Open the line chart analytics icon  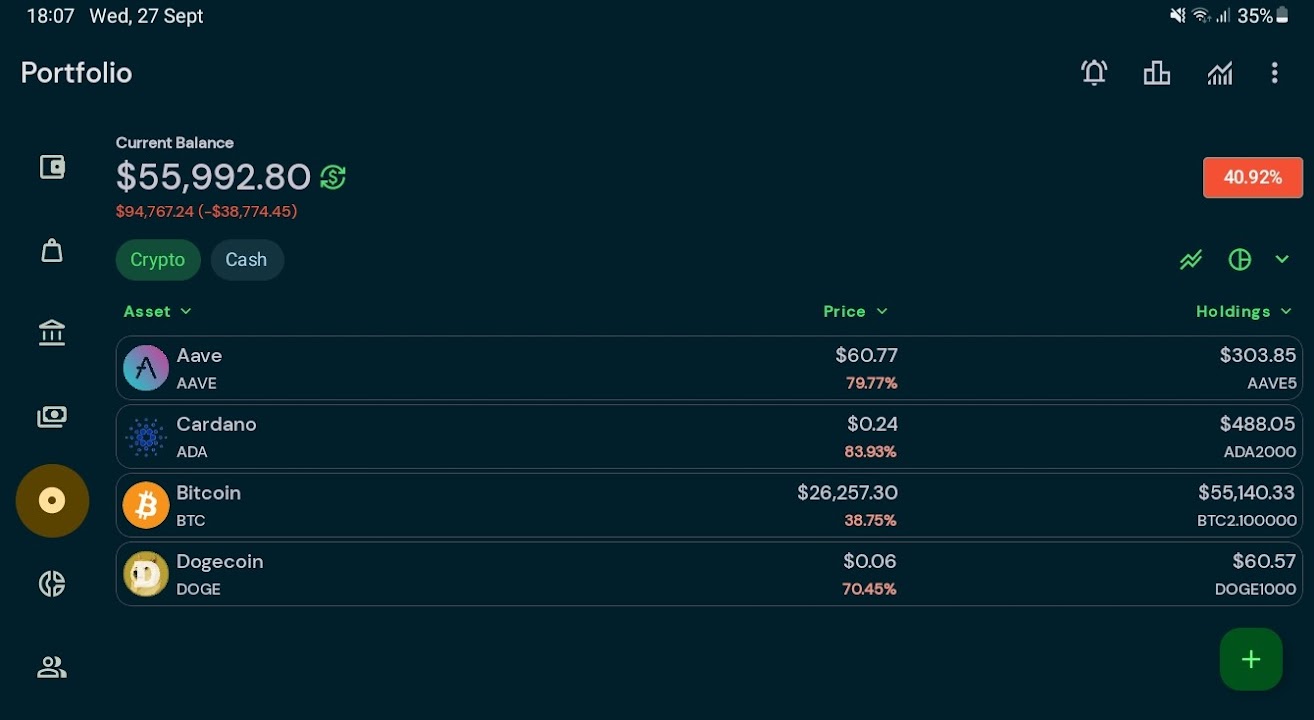coord(1219,73)
